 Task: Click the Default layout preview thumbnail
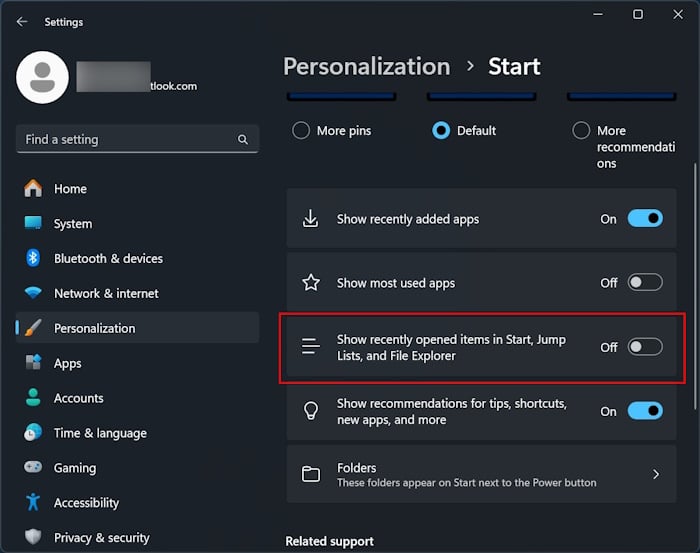481,96
